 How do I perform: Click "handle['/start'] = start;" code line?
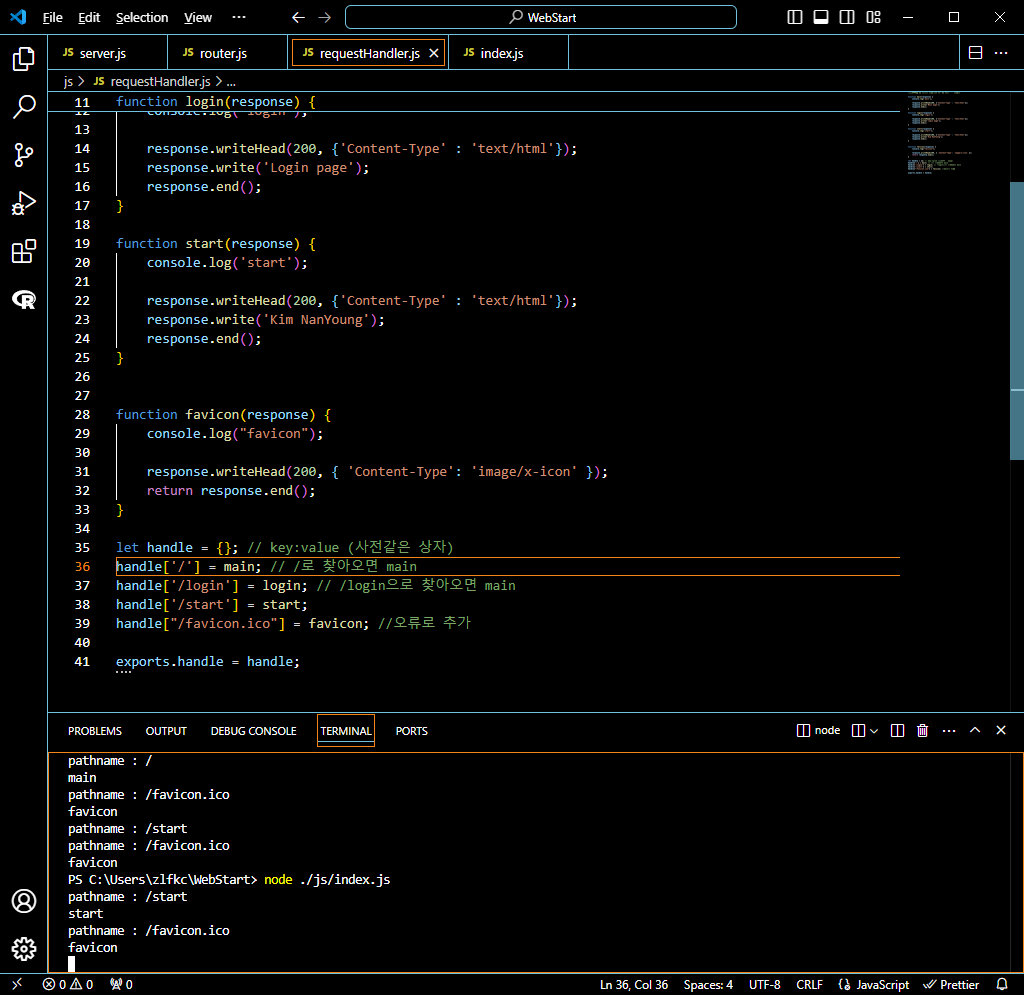point(212,605)
